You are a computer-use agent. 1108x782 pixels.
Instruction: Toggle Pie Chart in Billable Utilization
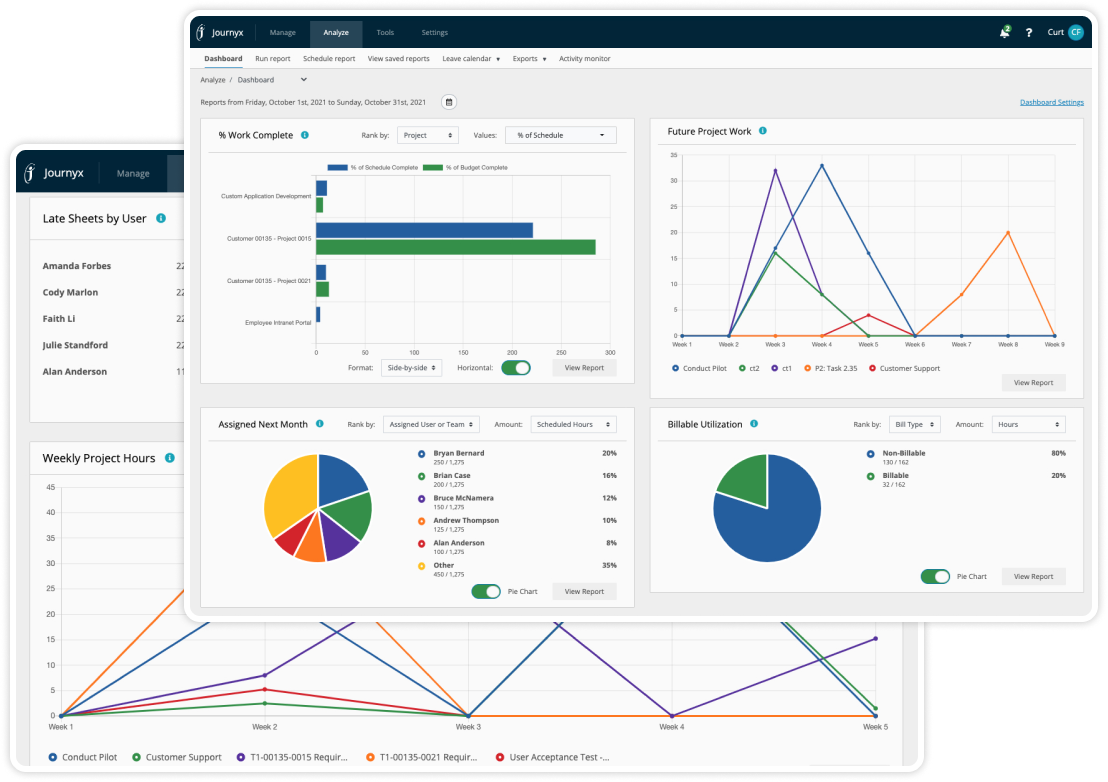tap(936, 576)
